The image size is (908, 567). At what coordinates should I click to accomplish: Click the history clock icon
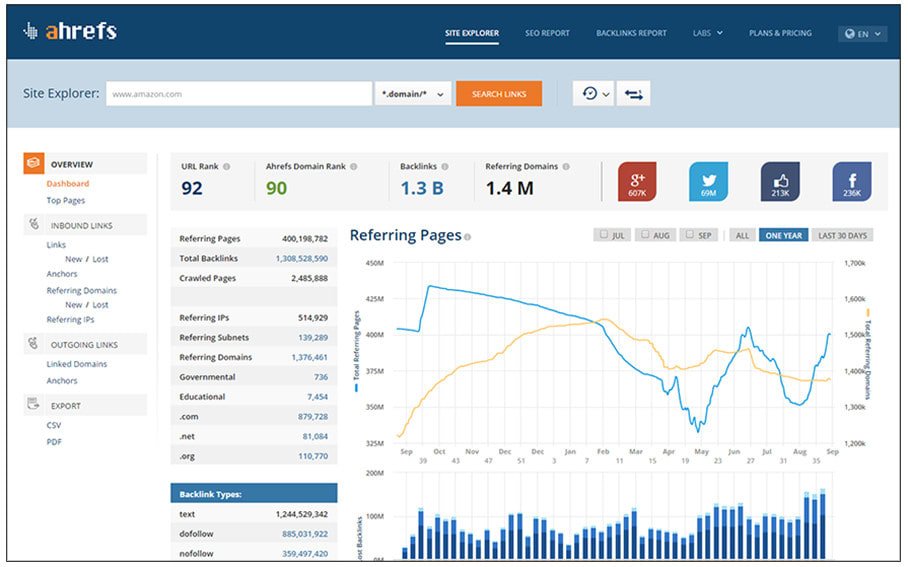590,93
